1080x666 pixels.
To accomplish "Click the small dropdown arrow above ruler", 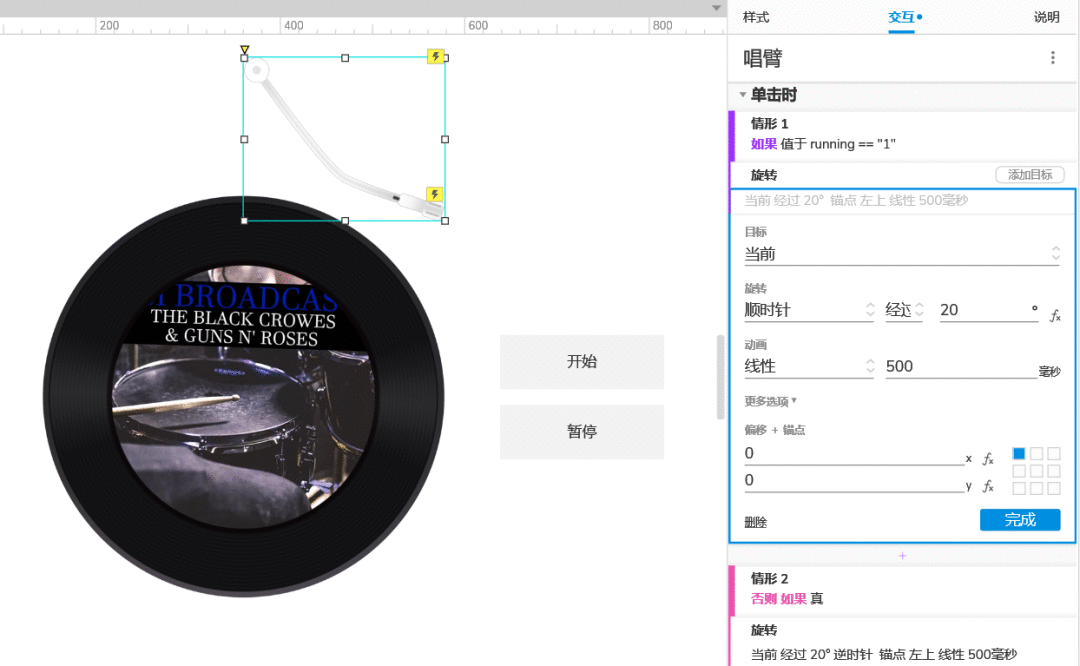I will (716, 8).
